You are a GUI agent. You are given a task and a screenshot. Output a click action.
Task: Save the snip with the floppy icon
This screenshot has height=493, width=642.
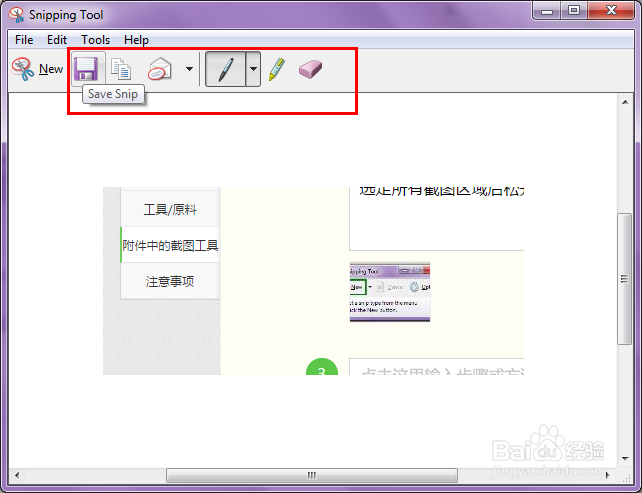tap(86, 69)
